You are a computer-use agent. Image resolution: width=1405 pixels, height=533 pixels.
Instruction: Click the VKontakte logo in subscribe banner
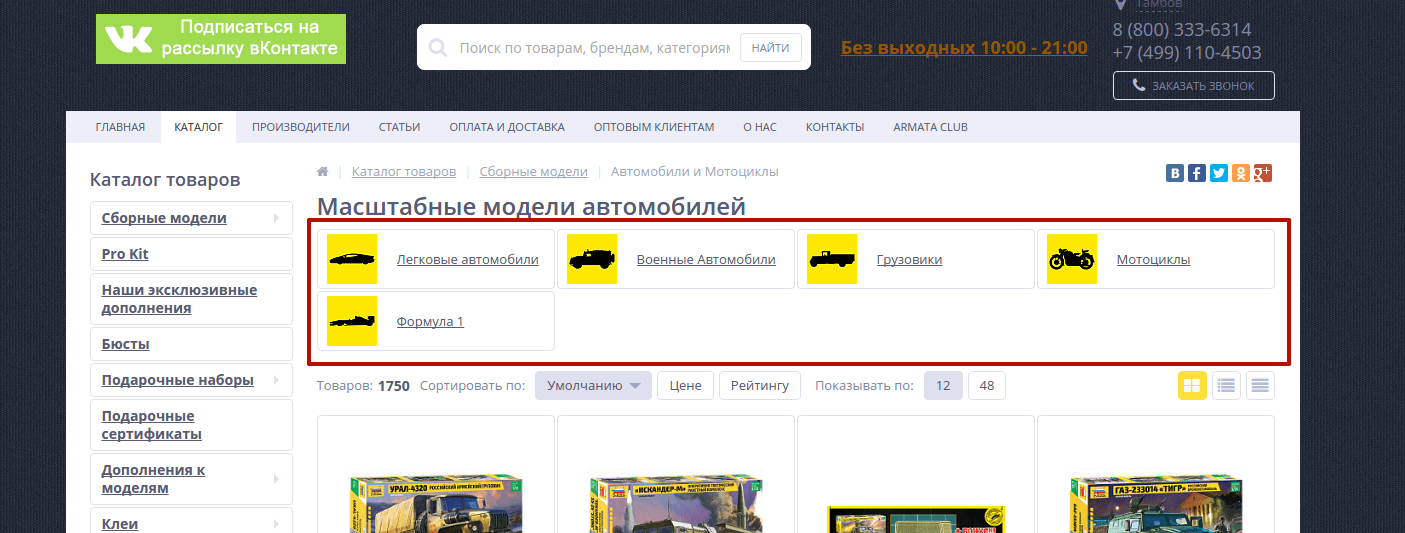point(129,40)
